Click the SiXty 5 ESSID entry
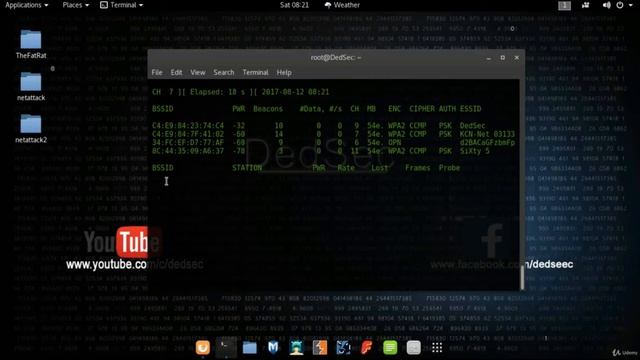Viewport: 640px width, 360px height. pyautogui.click(x=474, y=151)
